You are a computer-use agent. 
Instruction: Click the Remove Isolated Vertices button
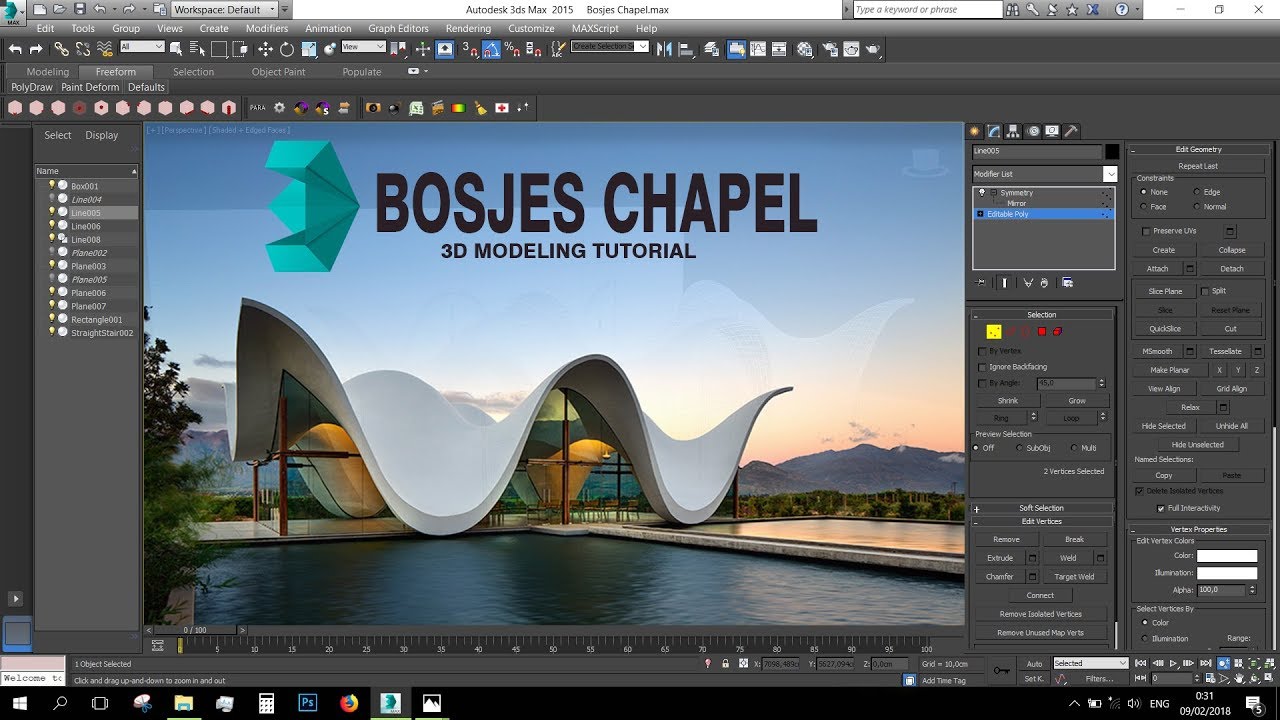point(1041,614)
